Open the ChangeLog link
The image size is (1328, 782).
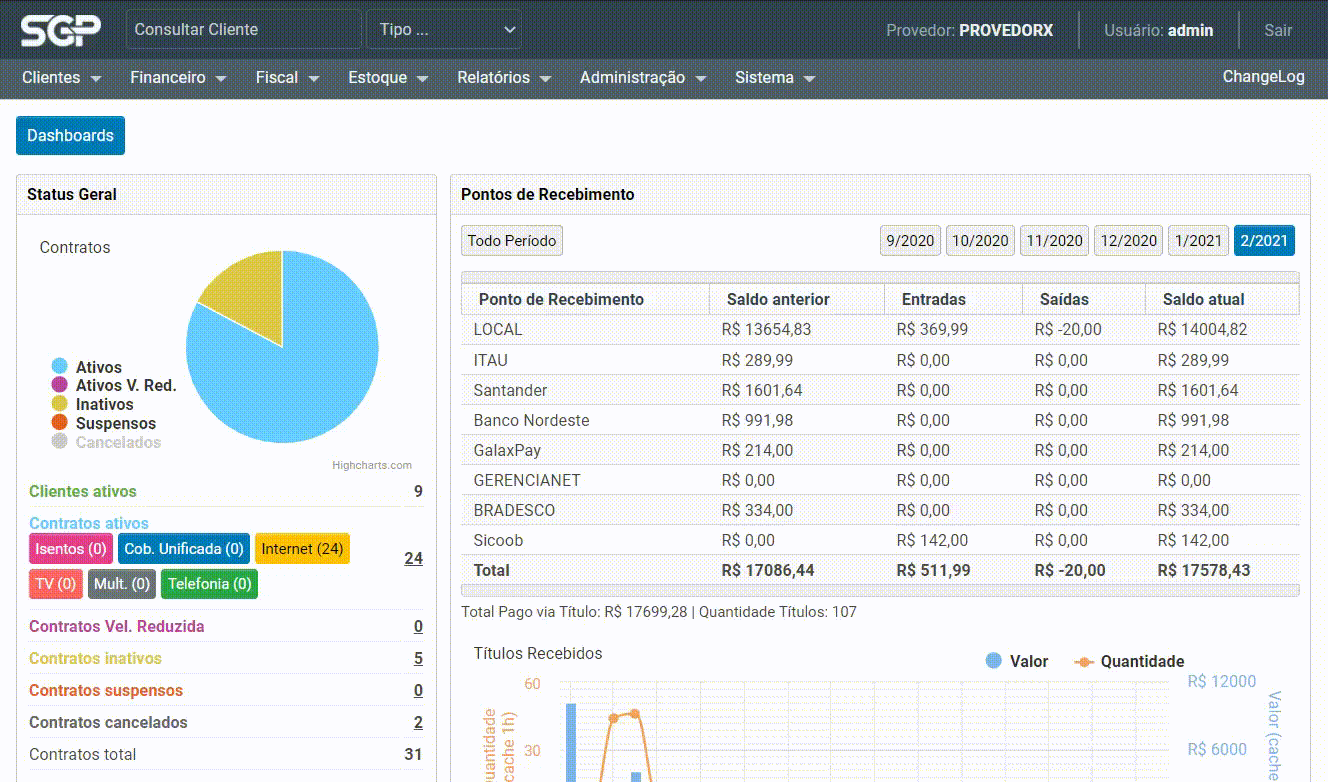pos(1263,77)
